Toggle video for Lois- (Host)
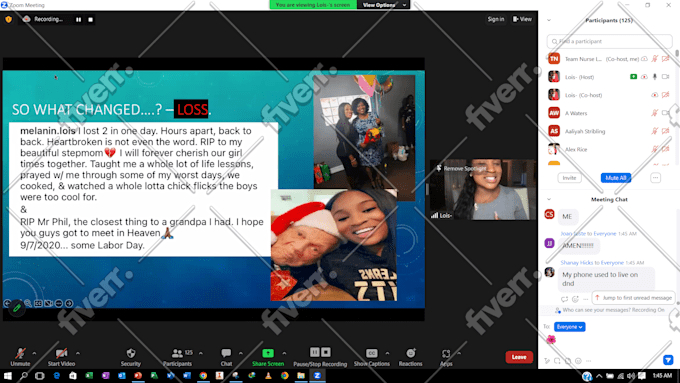 (665, 77)
